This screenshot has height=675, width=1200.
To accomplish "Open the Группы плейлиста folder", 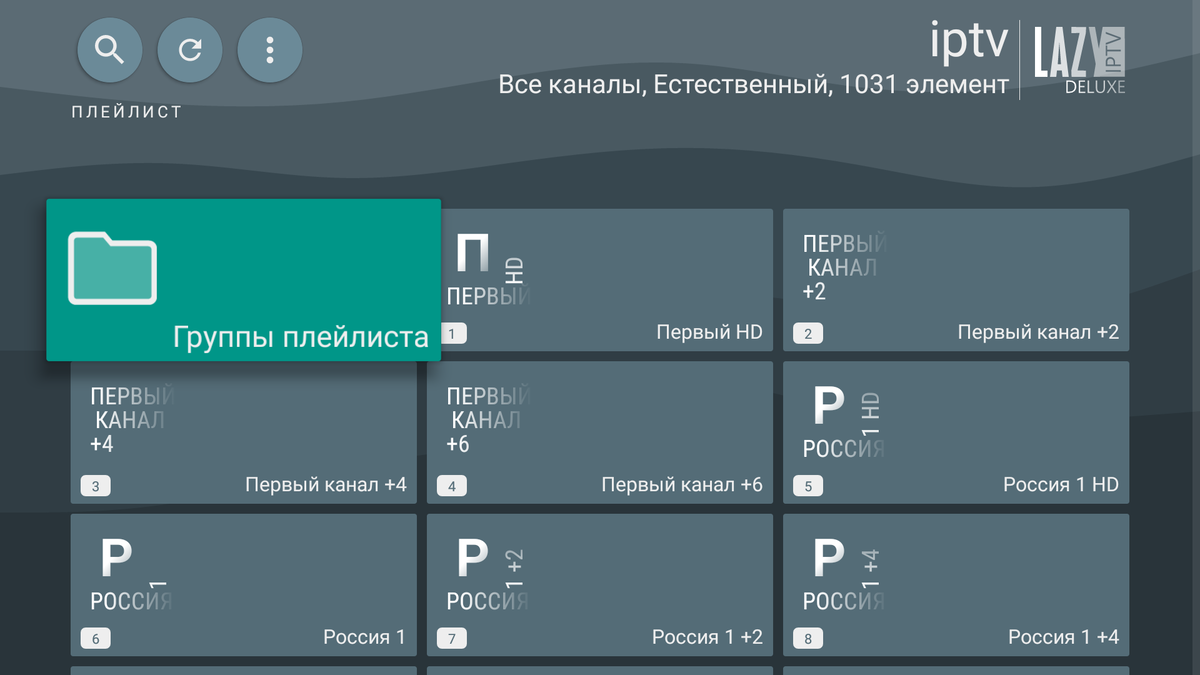I will (x=242, y=280).
